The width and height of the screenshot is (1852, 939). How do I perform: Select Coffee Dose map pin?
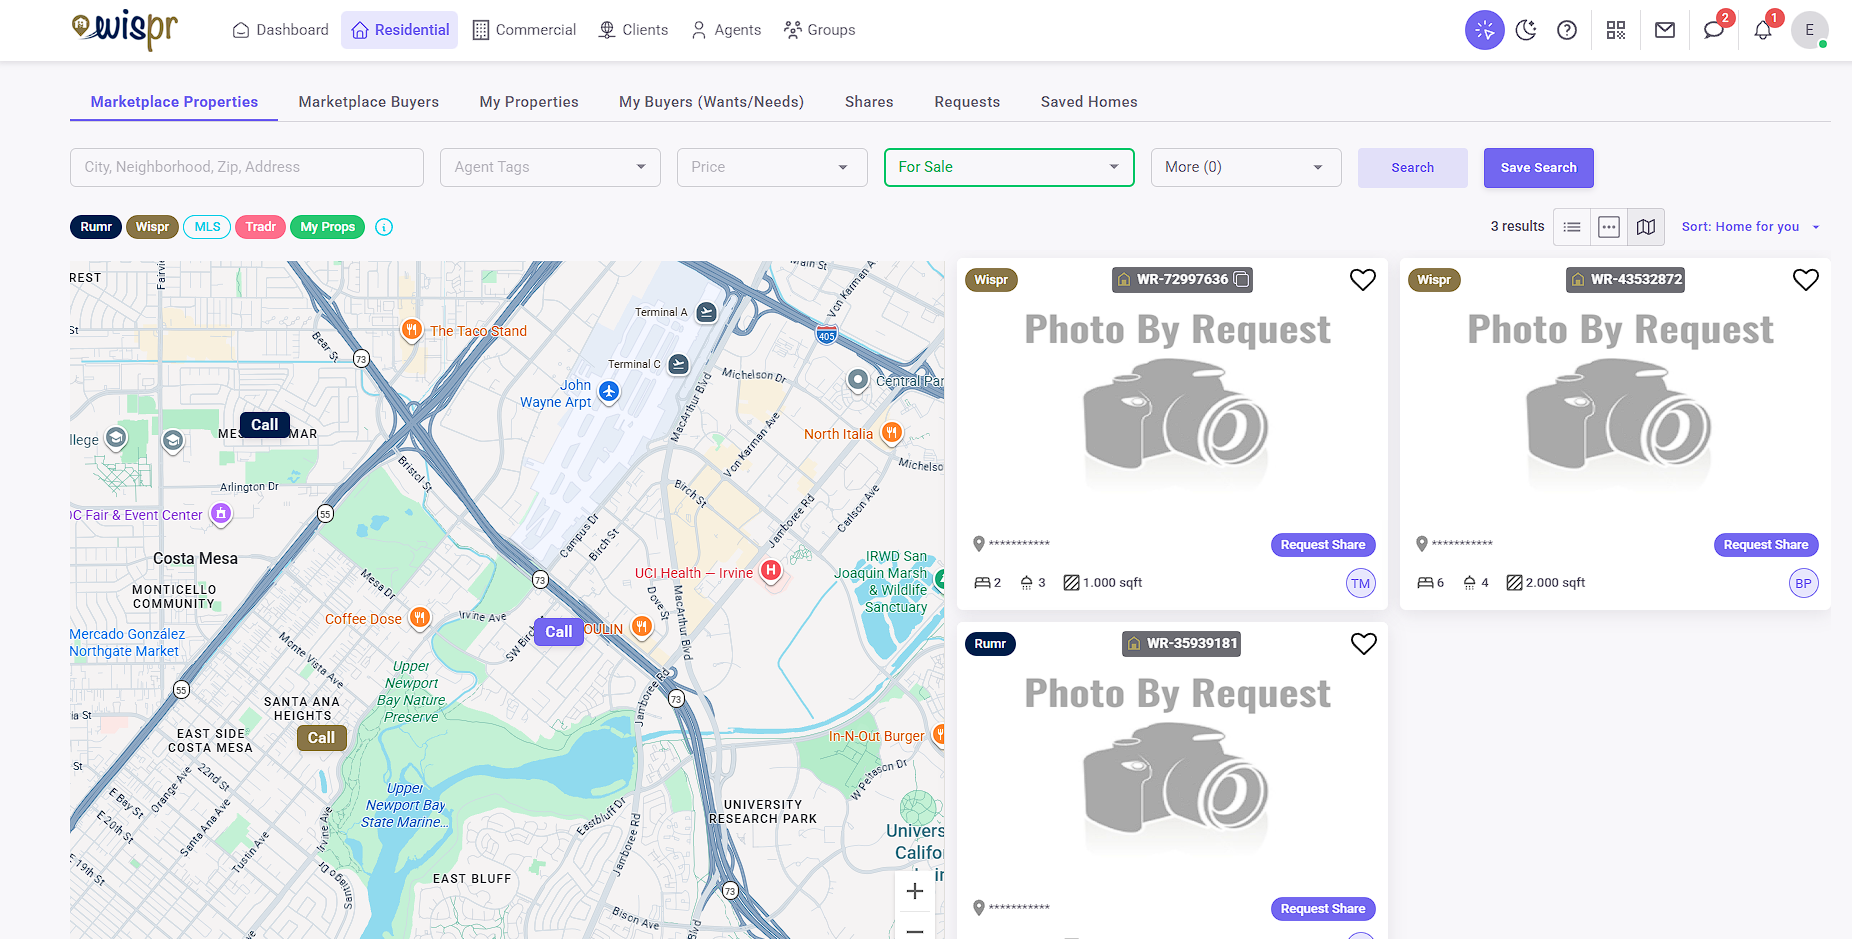pyautogui.click(x=420, y=618)
